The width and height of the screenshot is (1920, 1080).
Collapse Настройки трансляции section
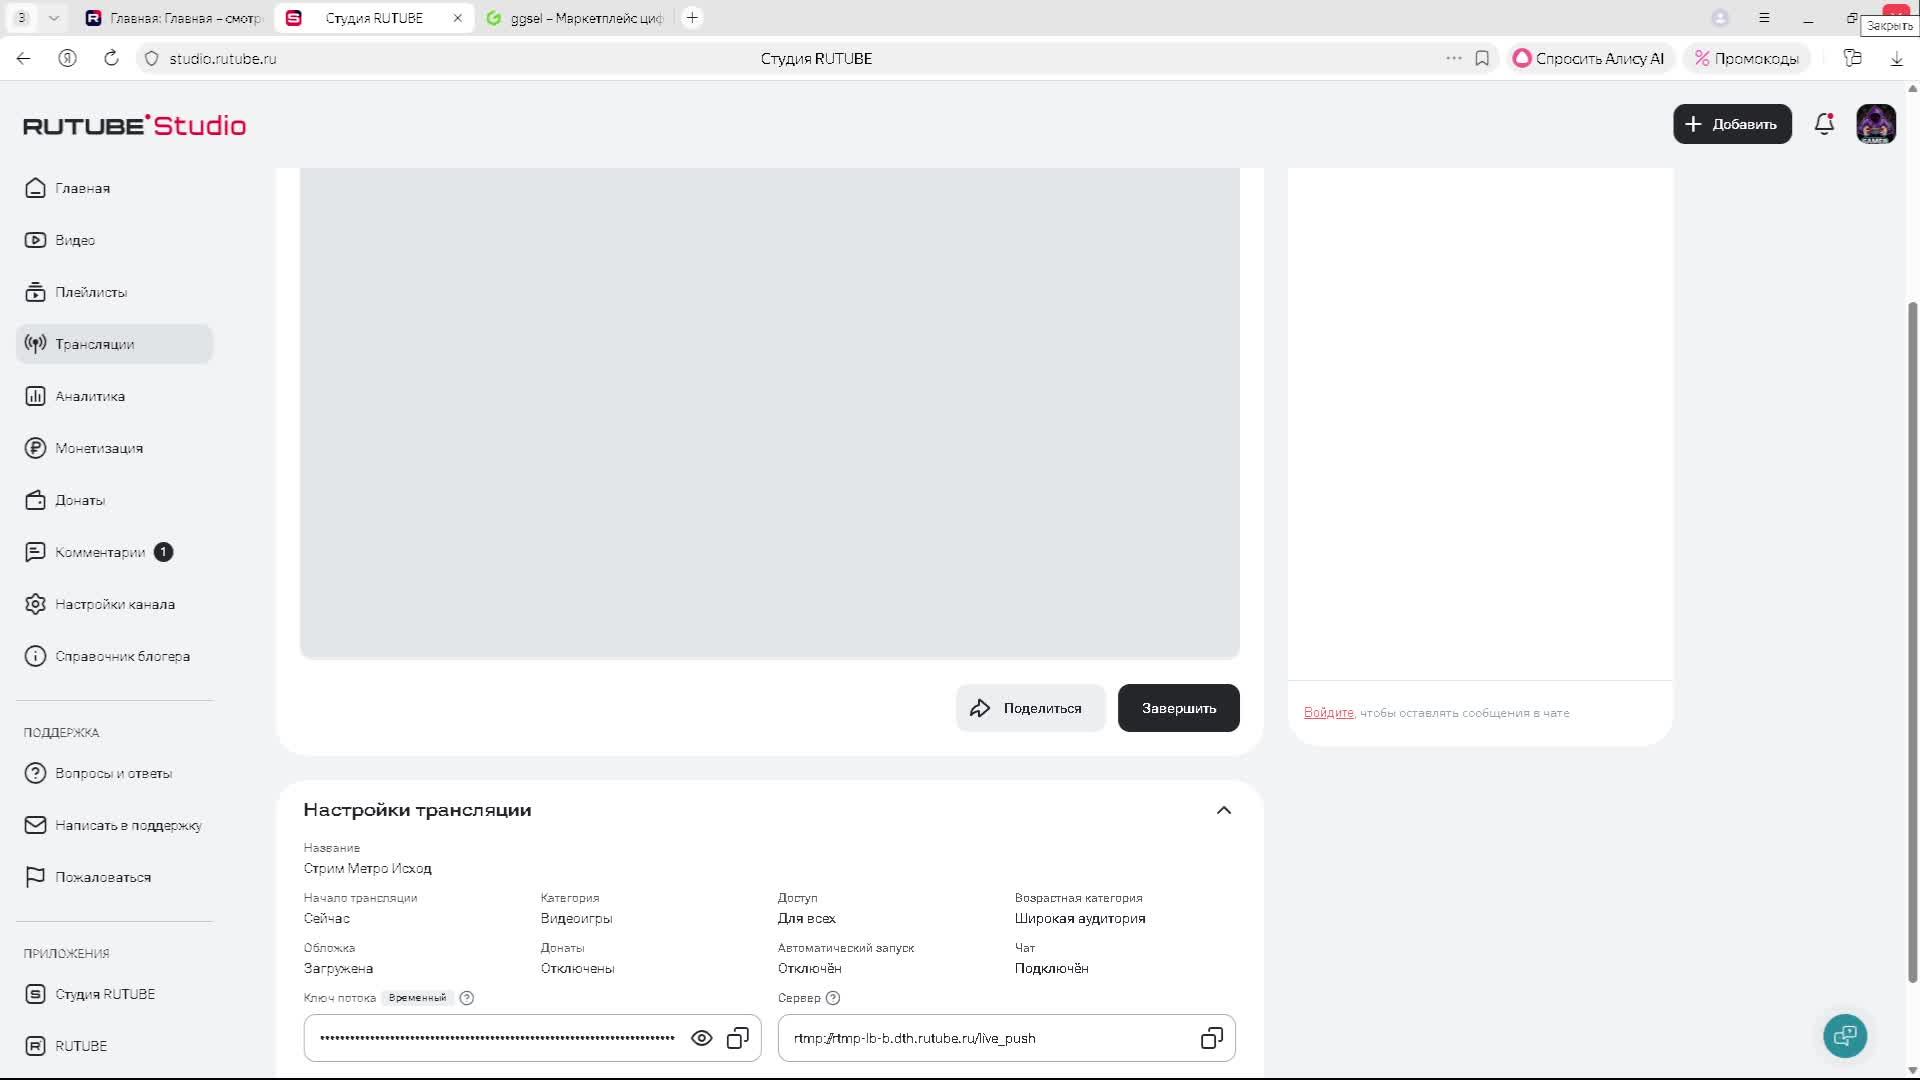tap(1223, 810)
